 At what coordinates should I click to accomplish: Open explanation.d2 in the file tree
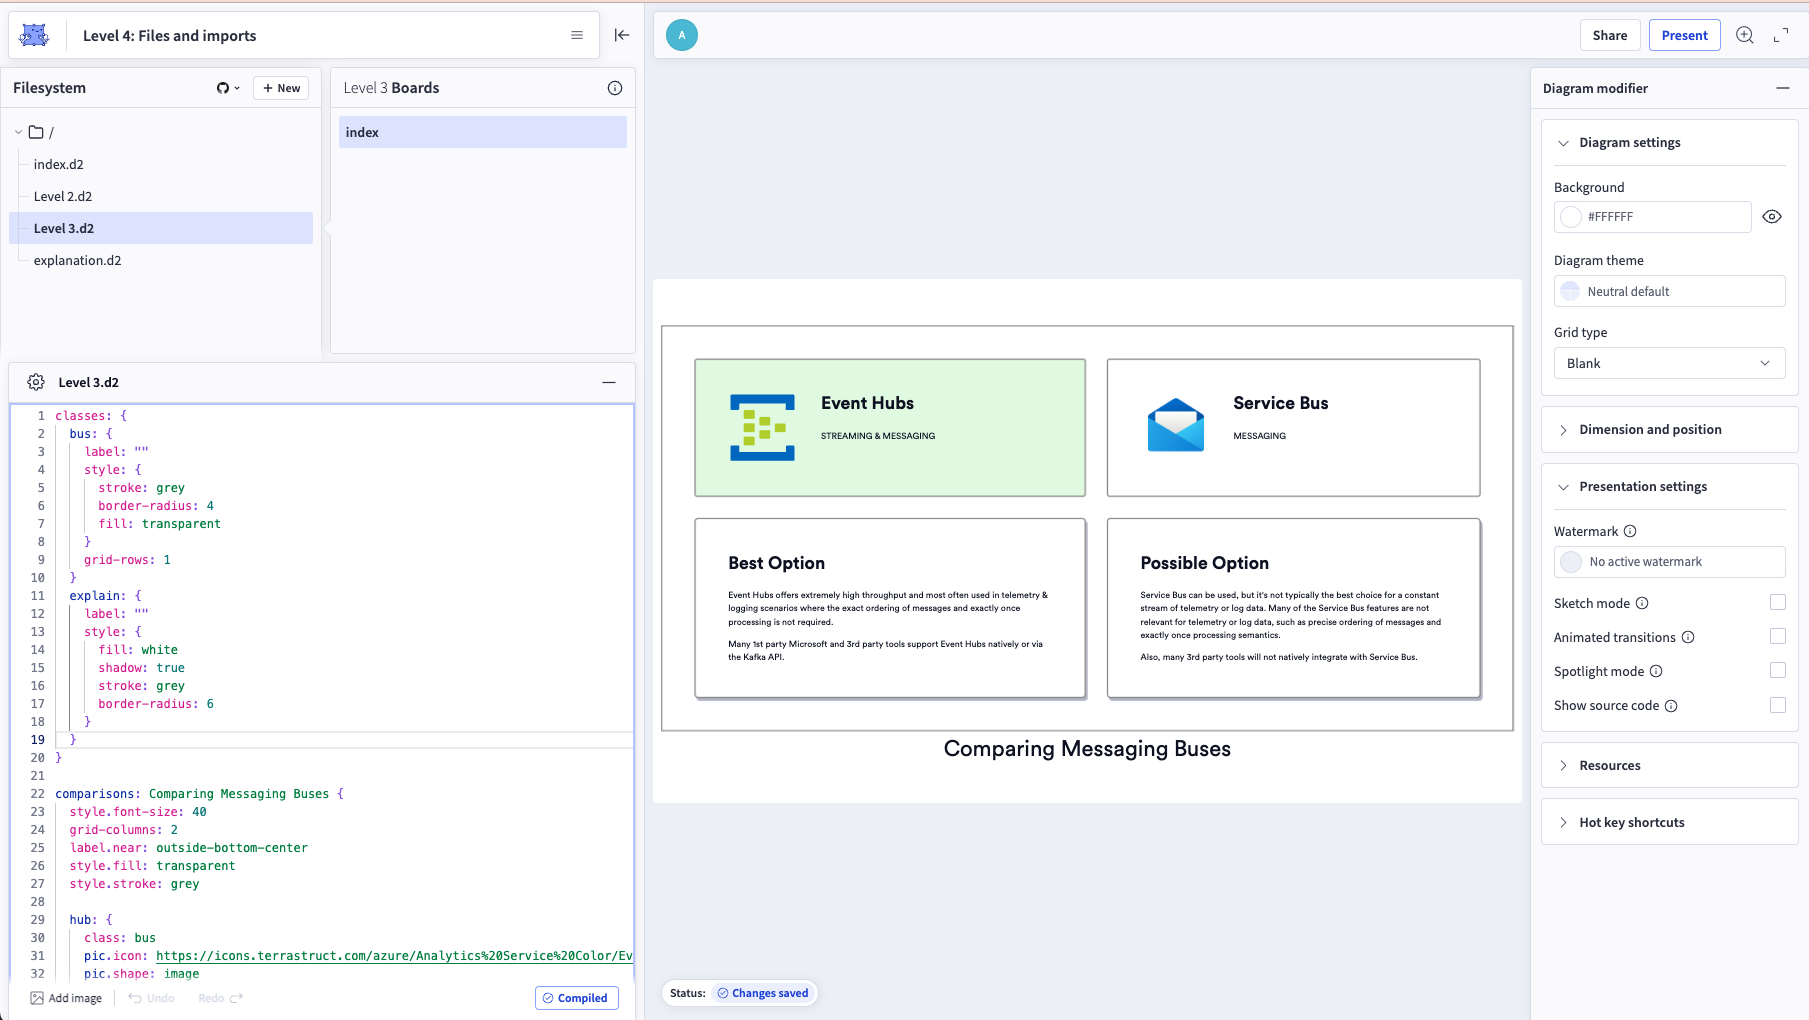click(77, 260)
